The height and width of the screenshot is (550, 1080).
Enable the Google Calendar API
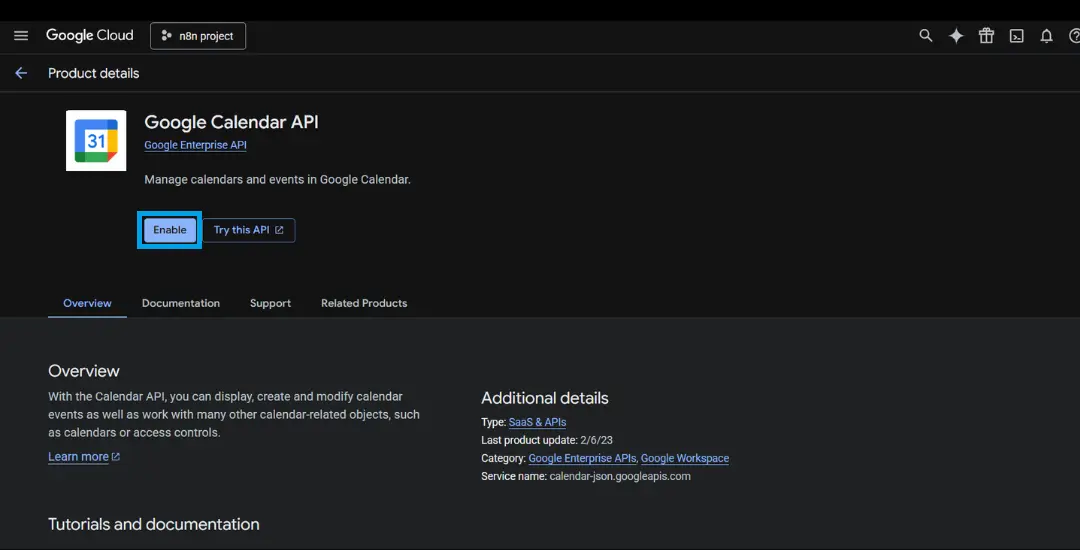pos(169,230)
